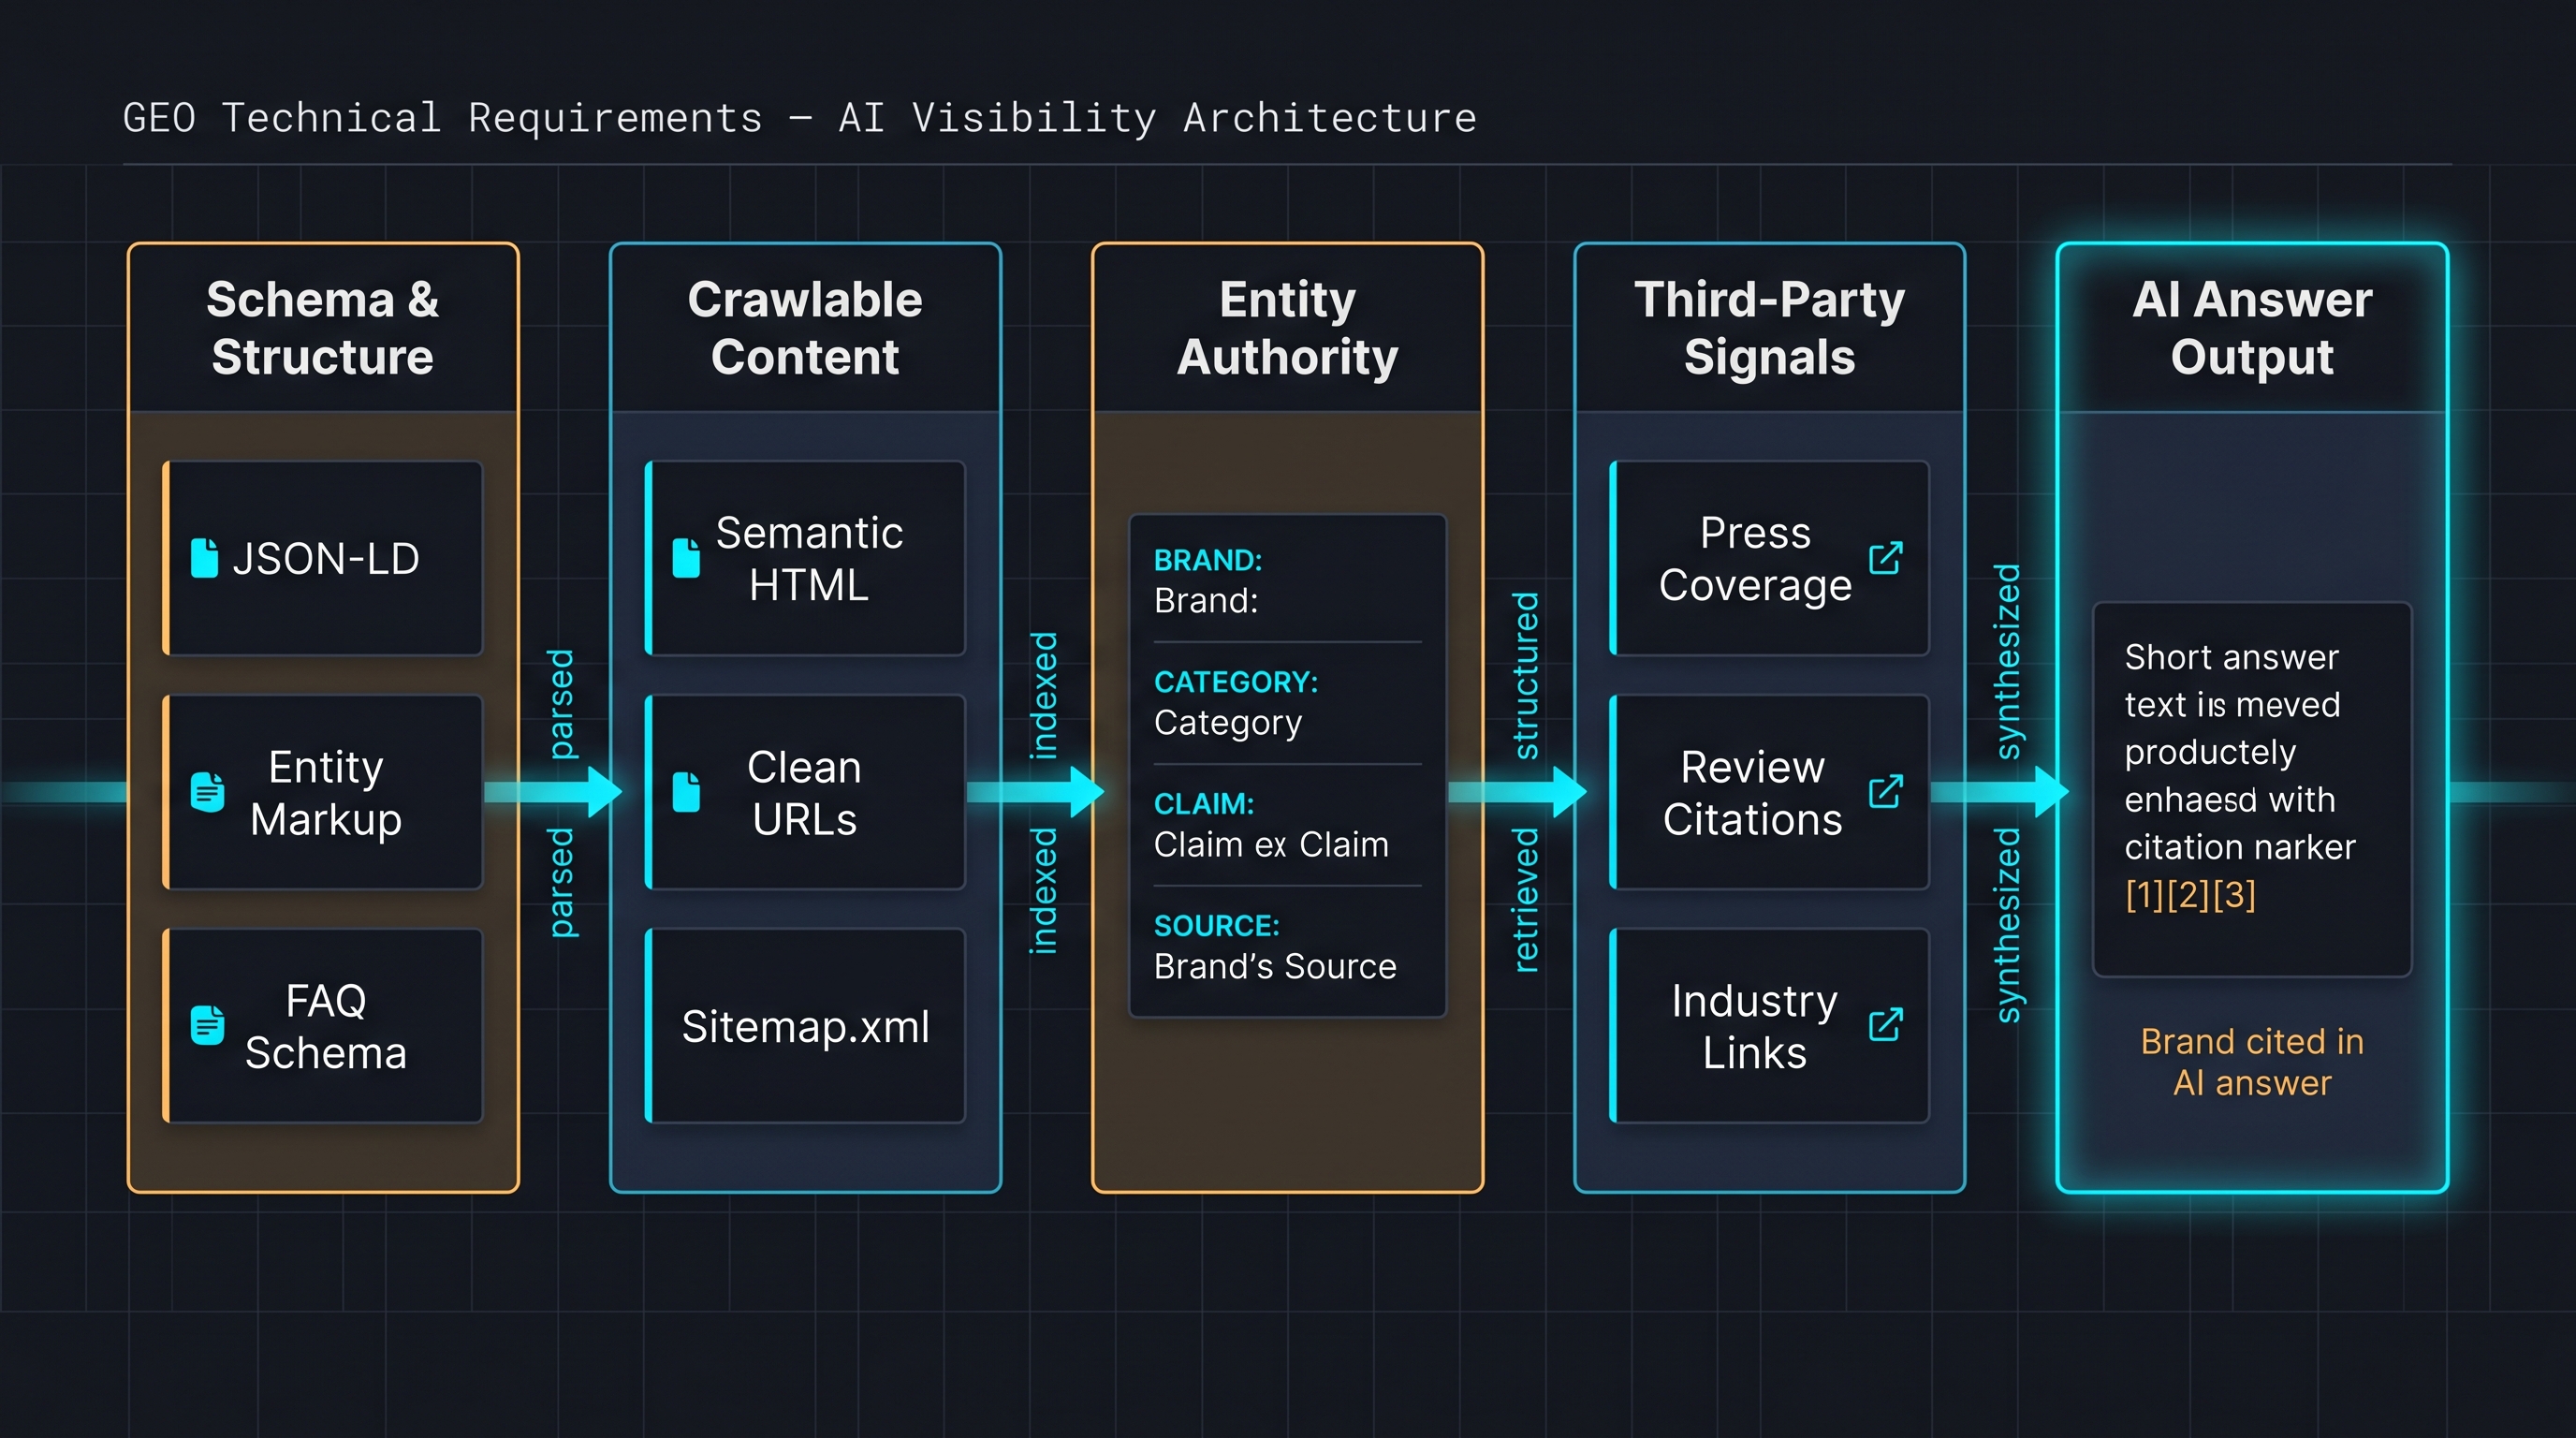This screenshot has width=2576, height=1438.
Task: Open the Review Citations external link icon
Action: 1886,792
